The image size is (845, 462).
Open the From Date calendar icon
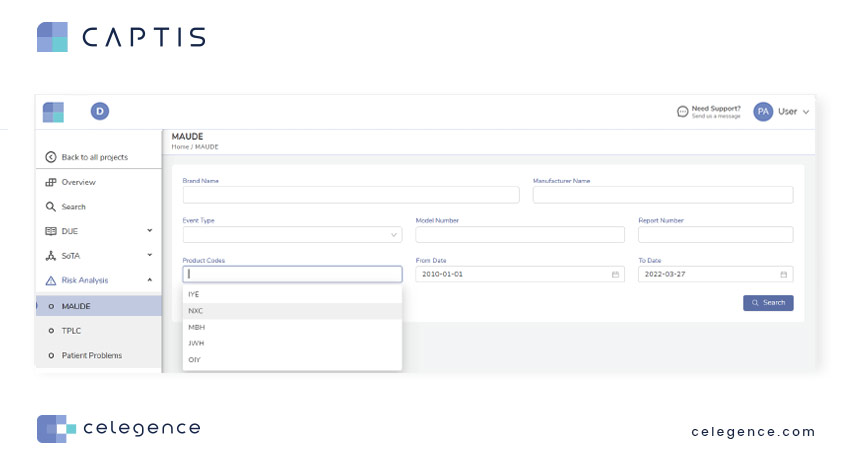tap(615, 274)
